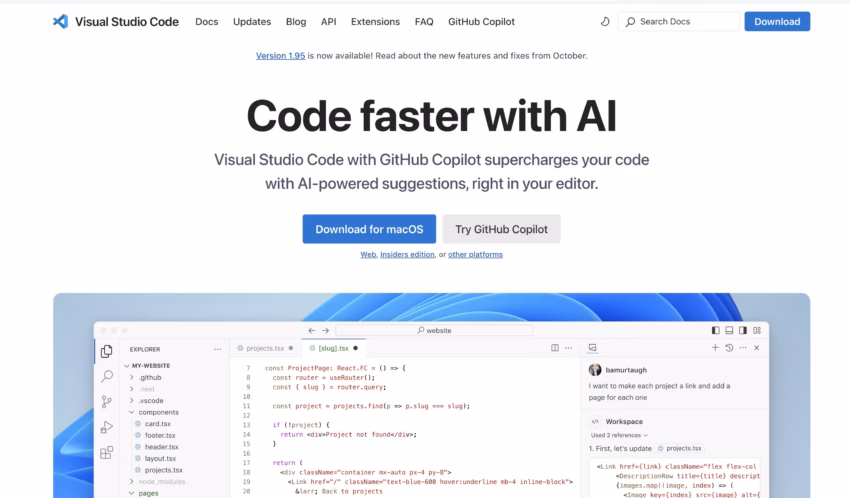Click the customize layout icon
This screenshot has width=850, height=498.
757,330
